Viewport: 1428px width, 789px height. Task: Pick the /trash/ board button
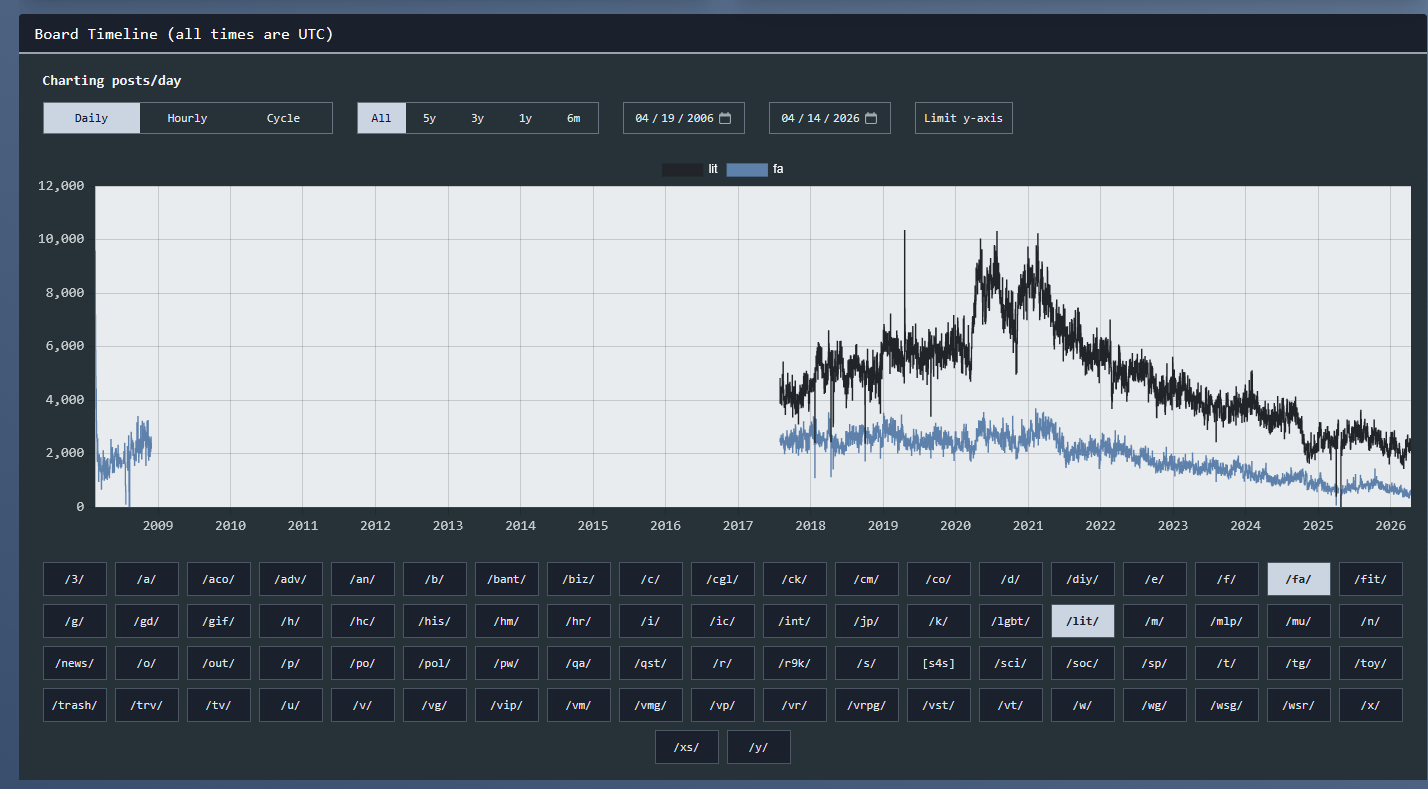click(75, 705)
